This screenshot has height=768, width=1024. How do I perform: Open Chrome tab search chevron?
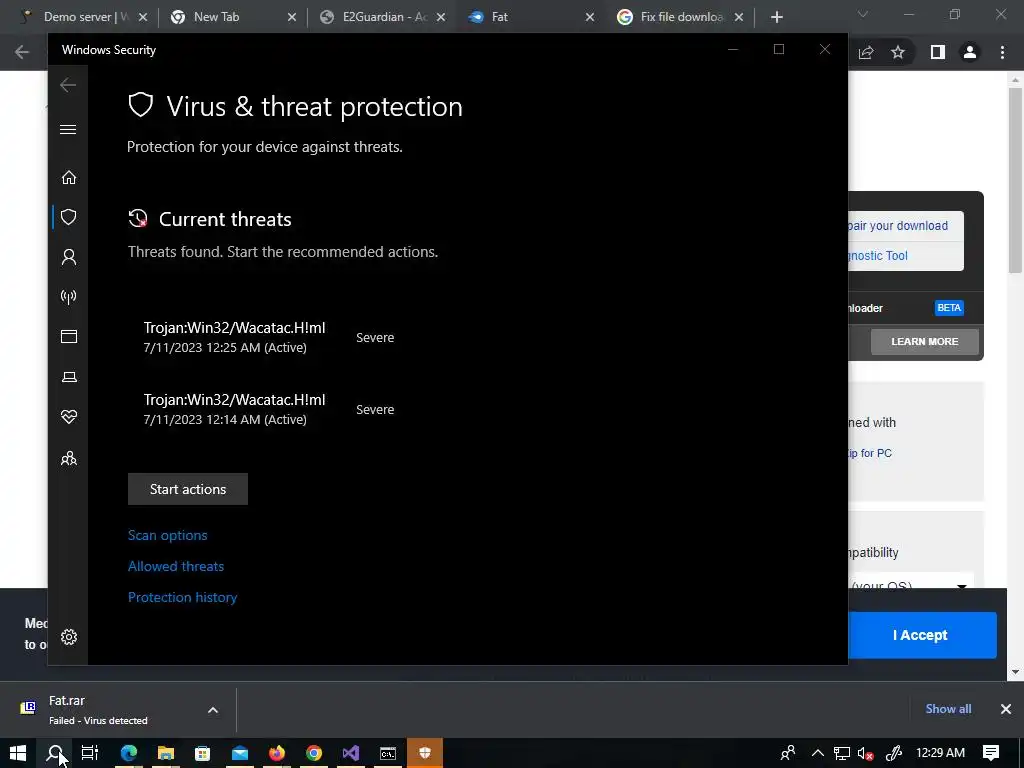863,14
